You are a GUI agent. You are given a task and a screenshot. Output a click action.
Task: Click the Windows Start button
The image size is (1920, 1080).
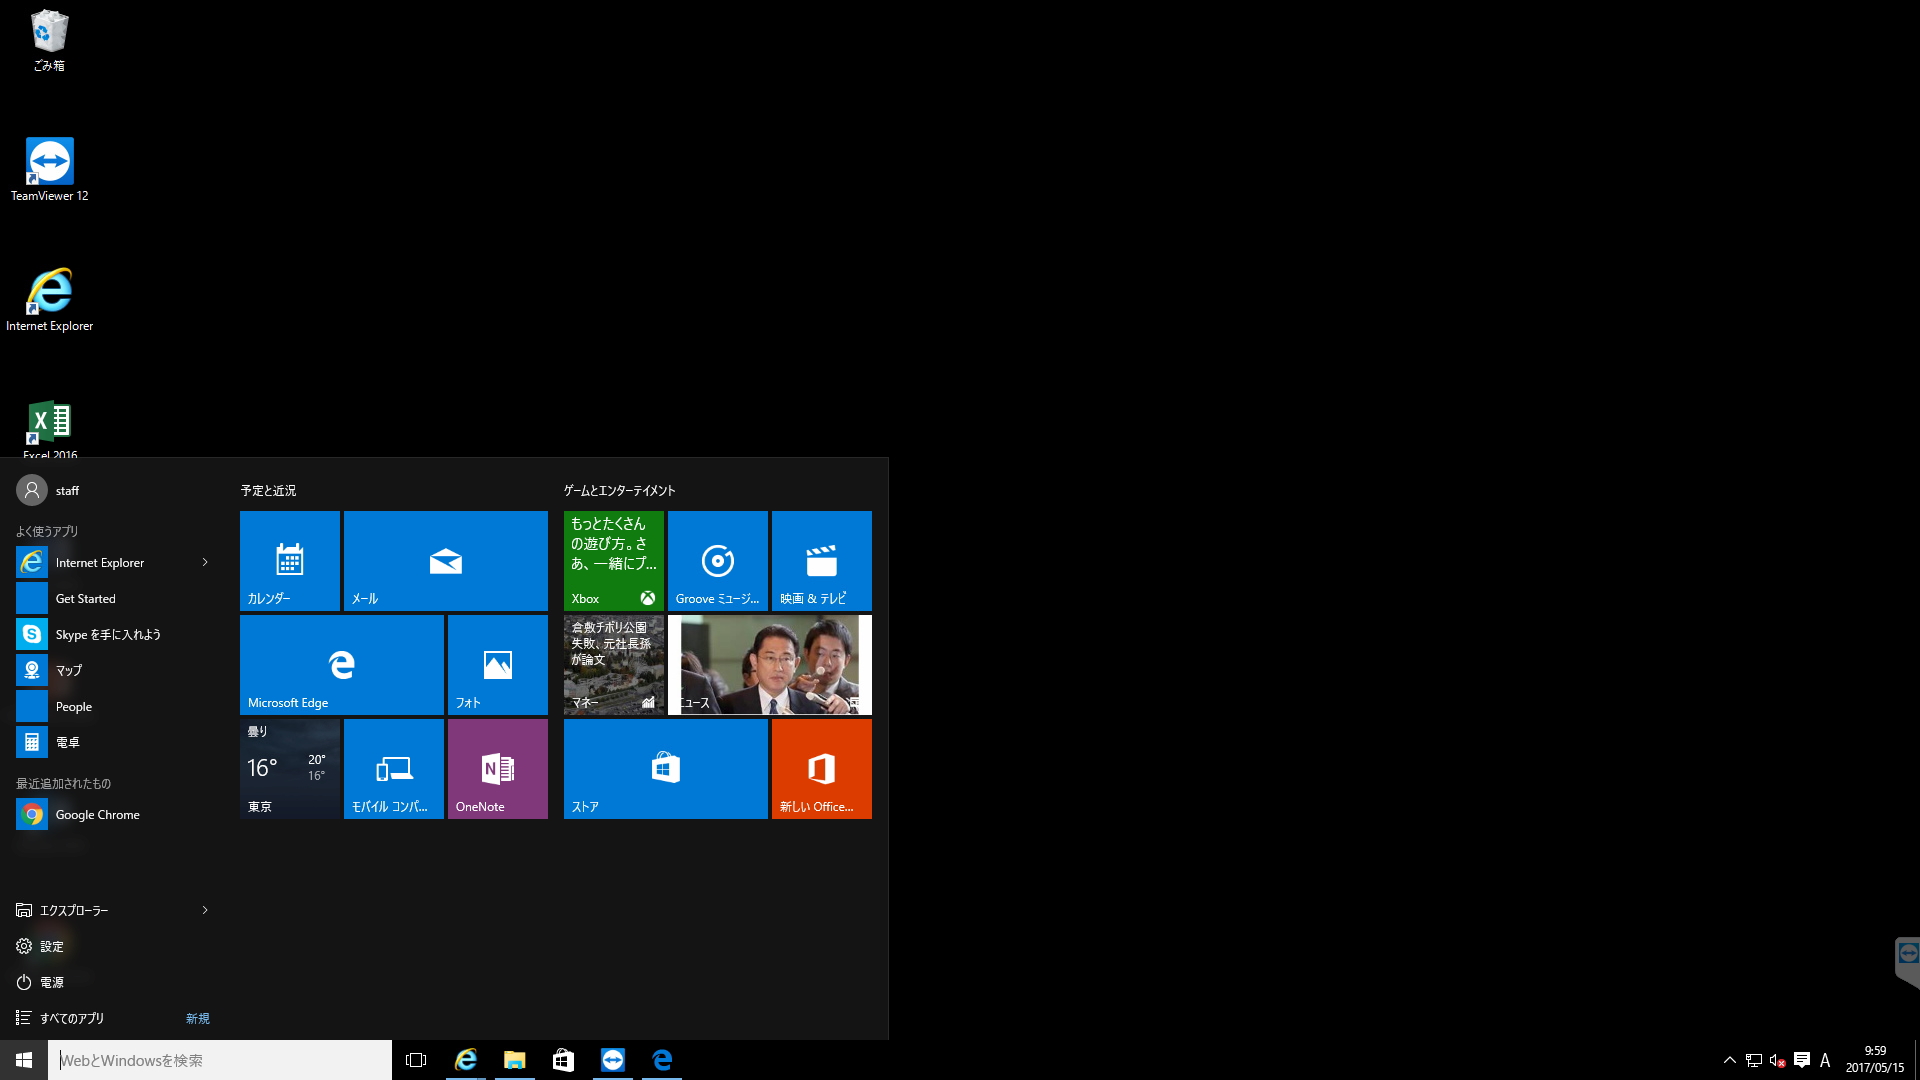tap(24, 1060)
